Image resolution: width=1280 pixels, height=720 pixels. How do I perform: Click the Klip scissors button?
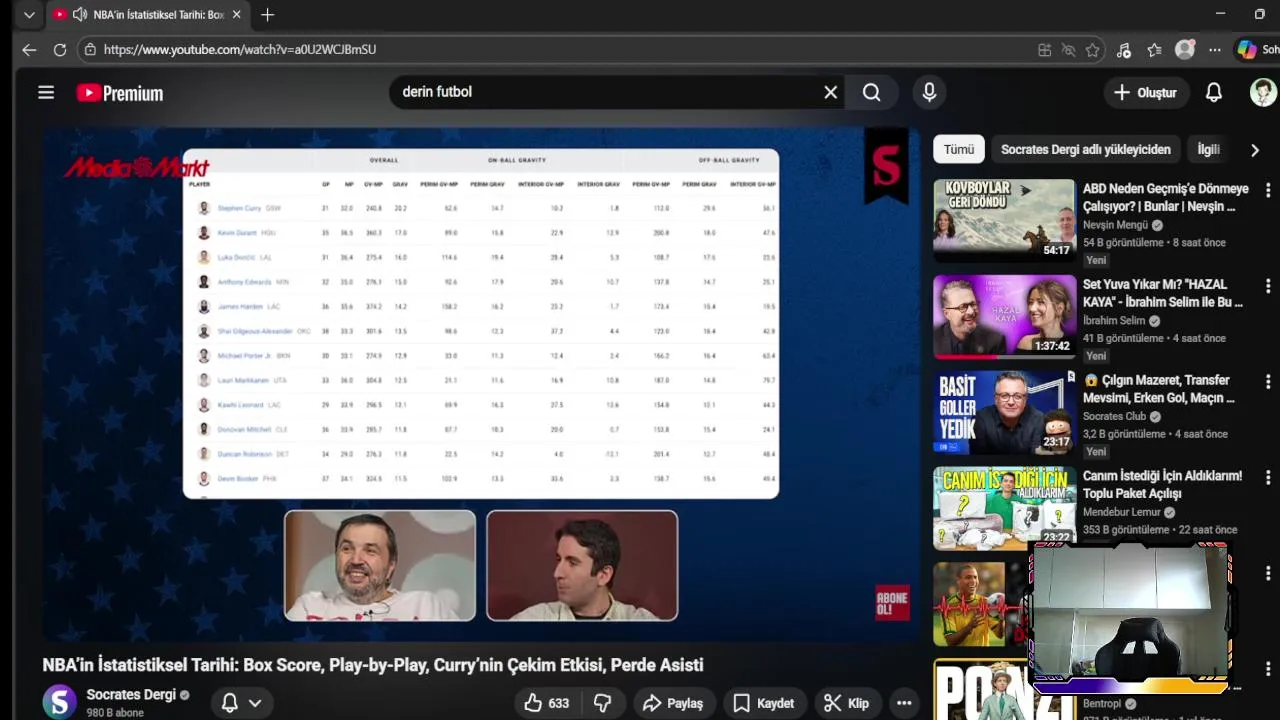coord(846,703)
